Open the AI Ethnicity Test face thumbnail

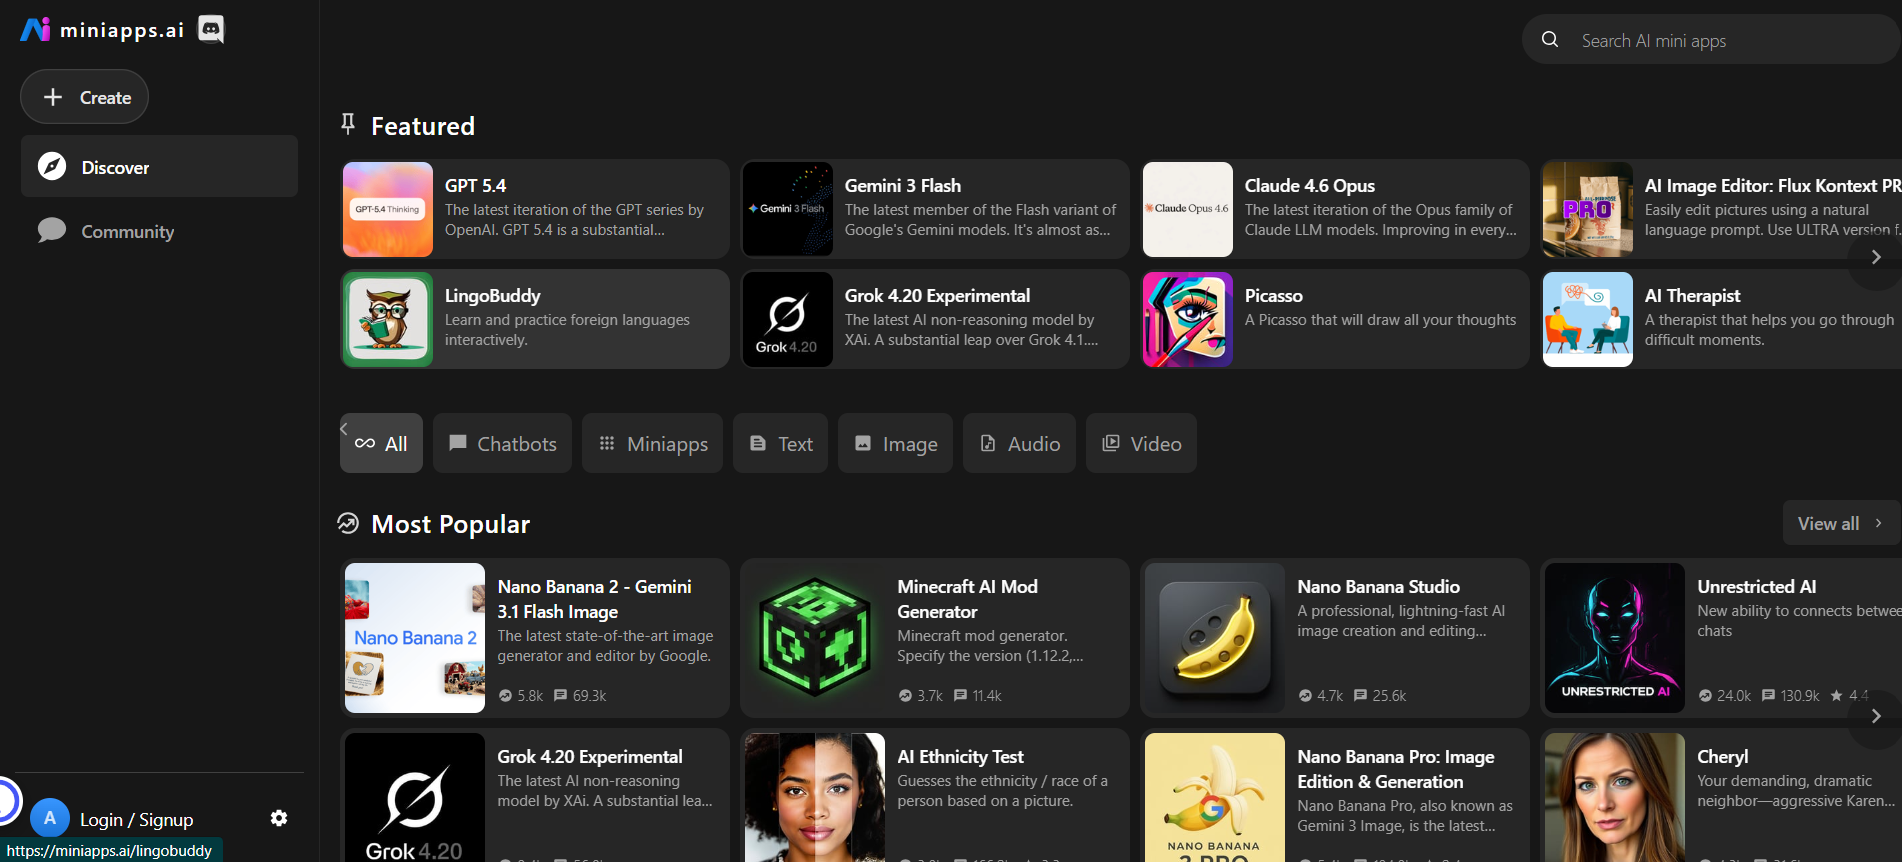(x=815, y=797)
